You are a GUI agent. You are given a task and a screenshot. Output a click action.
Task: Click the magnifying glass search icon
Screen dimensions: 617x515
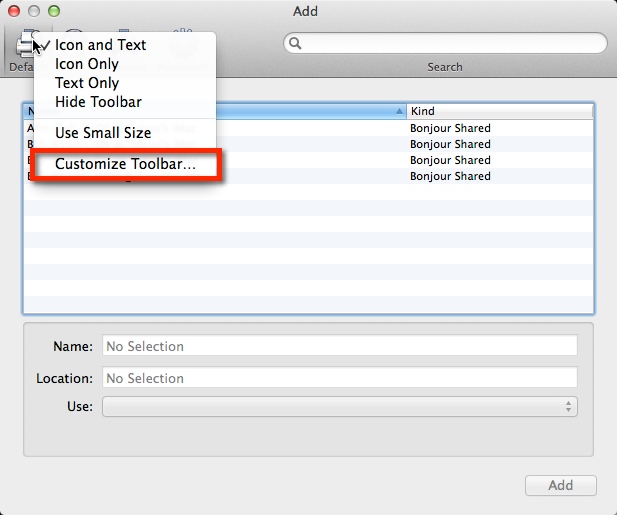tap(296, 43)
